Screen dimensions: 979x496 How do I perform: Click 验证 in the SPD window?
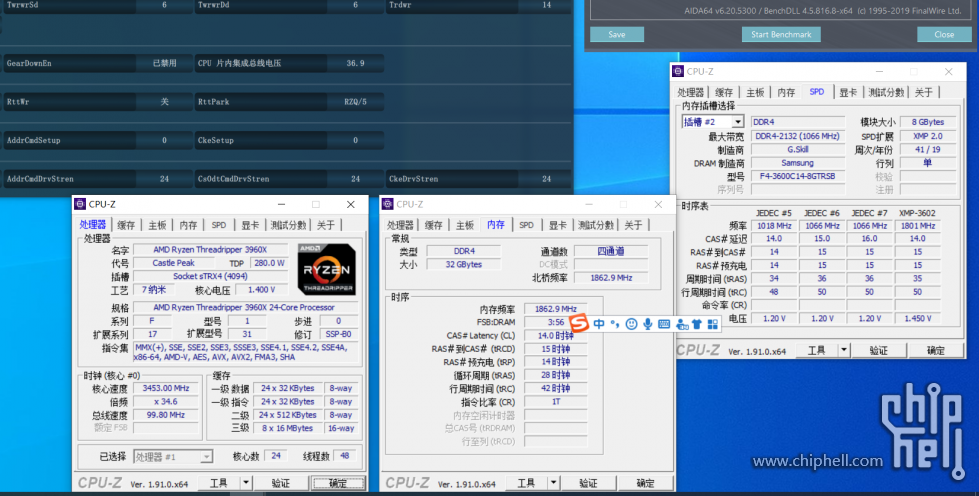tap(878, 350)
